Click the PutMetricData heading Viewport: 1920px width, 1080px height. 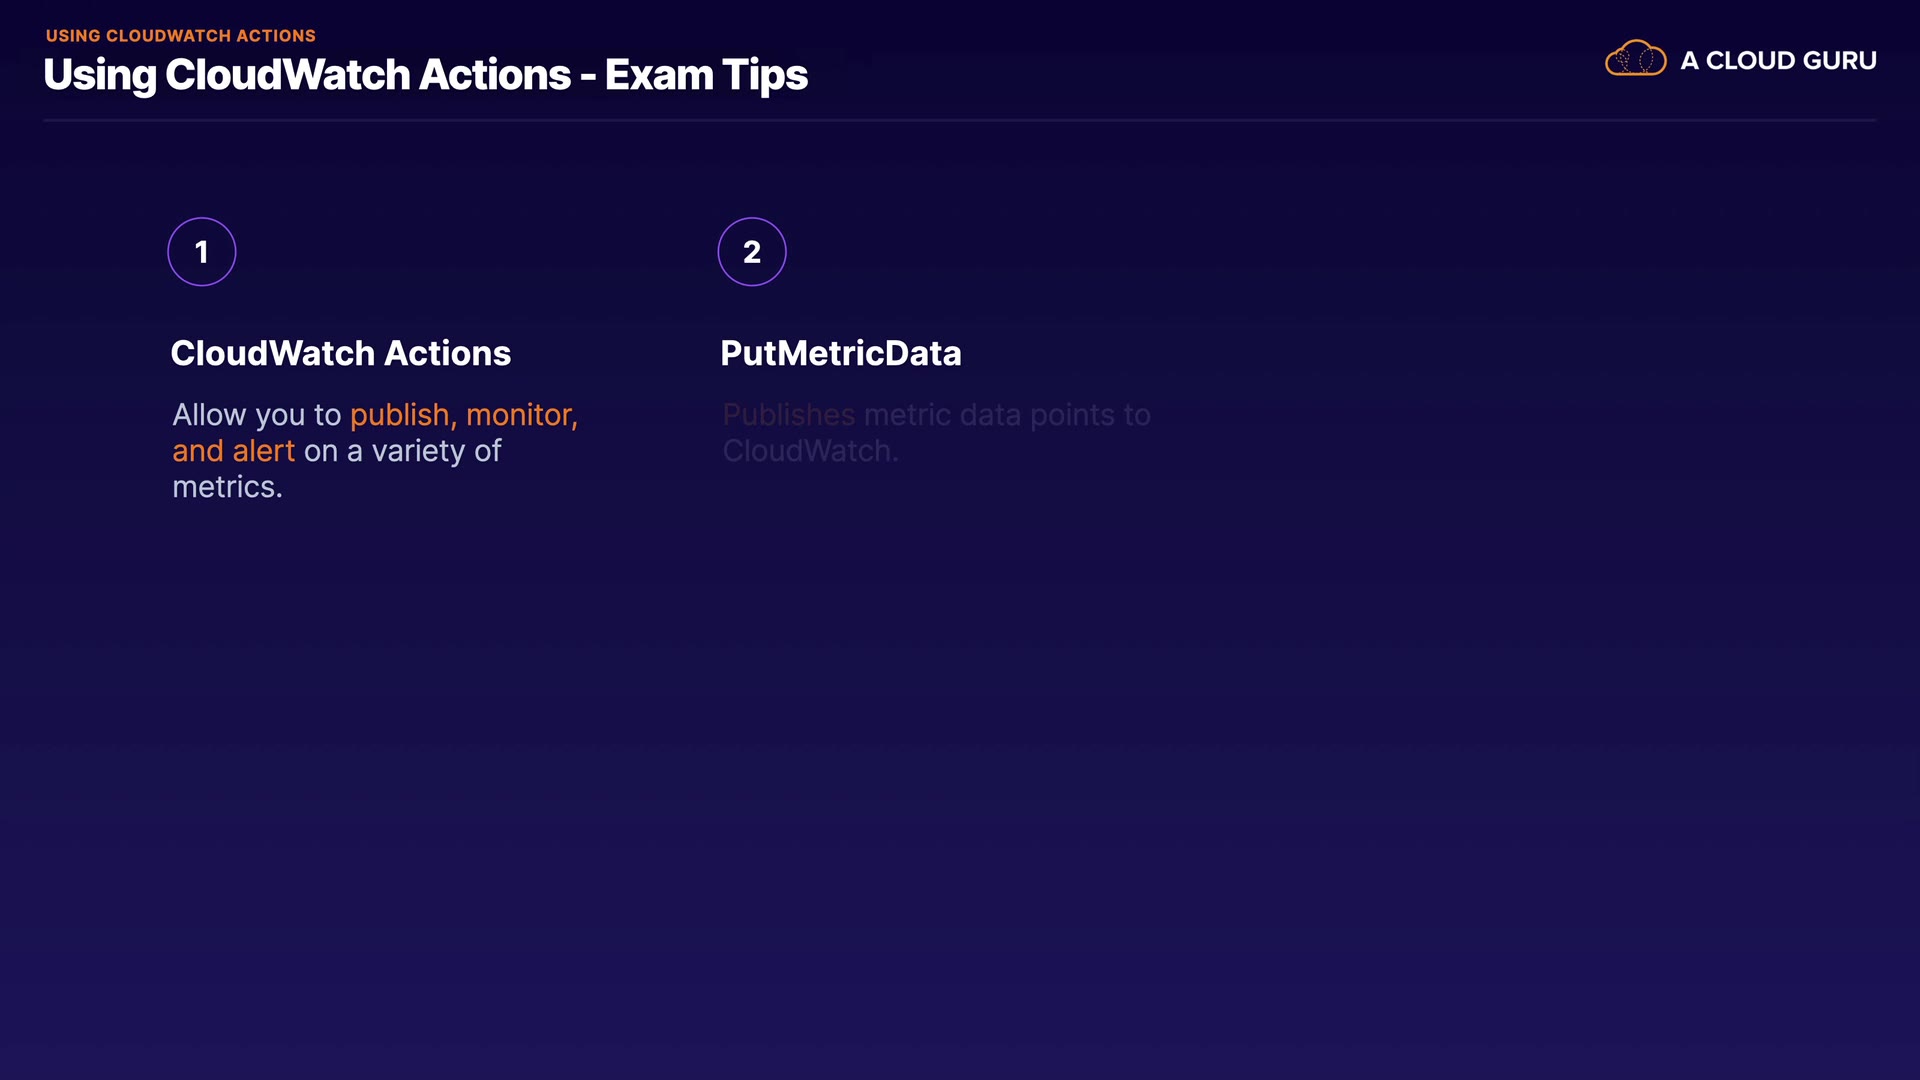840,353
